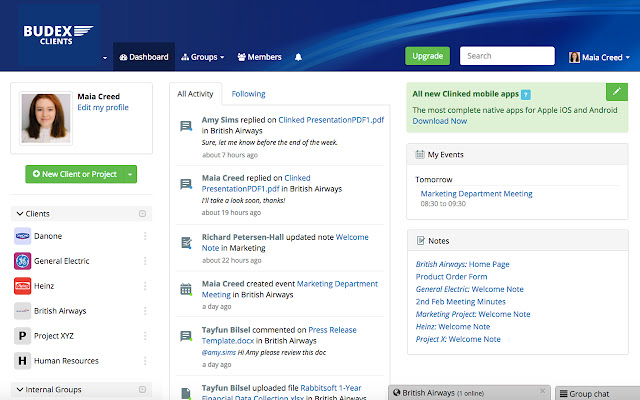The image size is (640, 400).
Task: Open Project X: Welcome Note link
Action: tap(458, 339)
